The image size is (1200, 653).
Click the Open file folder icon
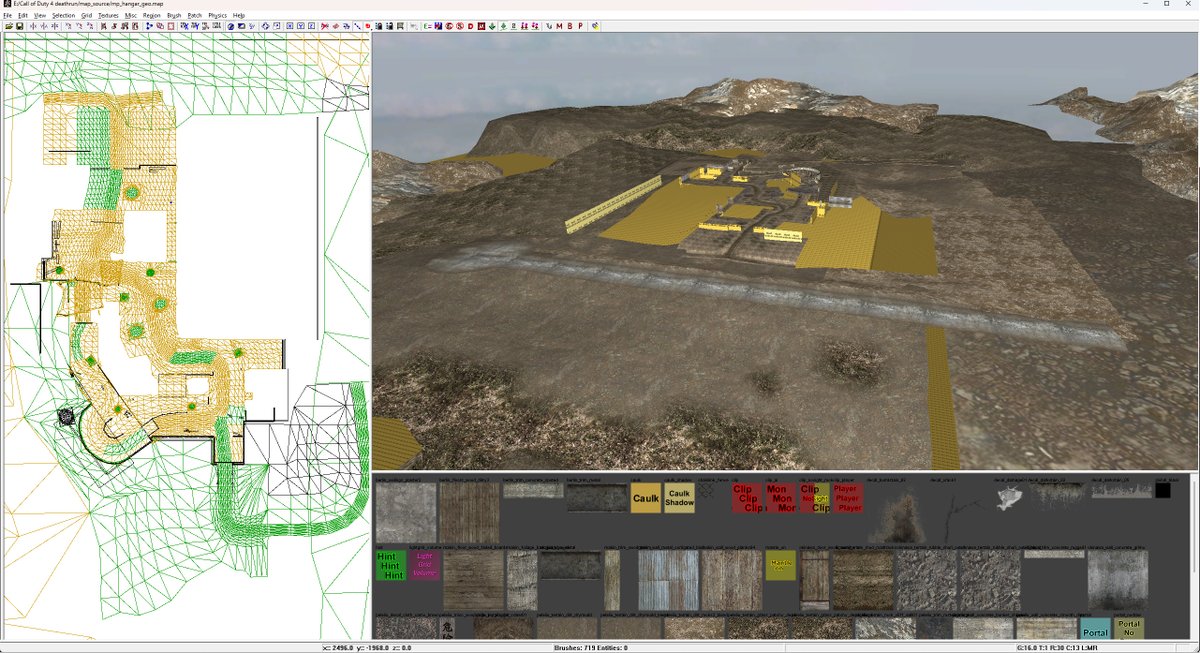(9, 26)
